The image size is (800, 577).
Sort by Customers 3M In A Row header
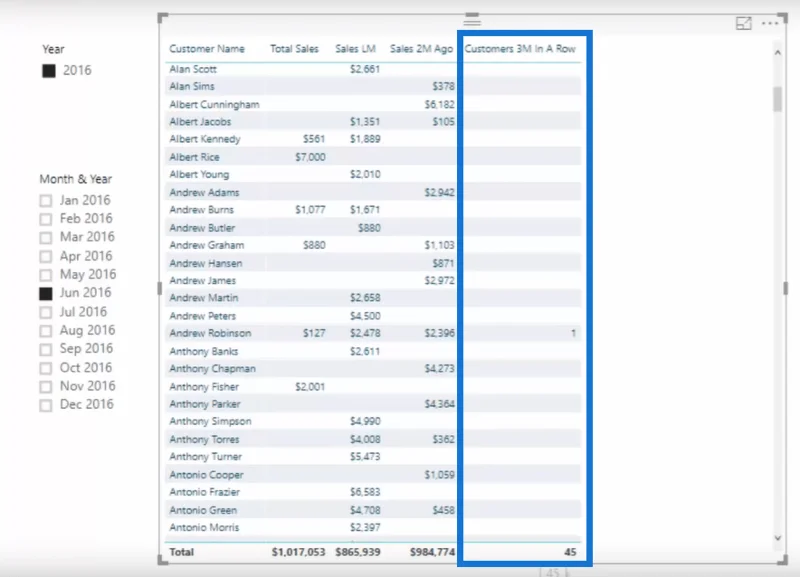click(520, 49)
